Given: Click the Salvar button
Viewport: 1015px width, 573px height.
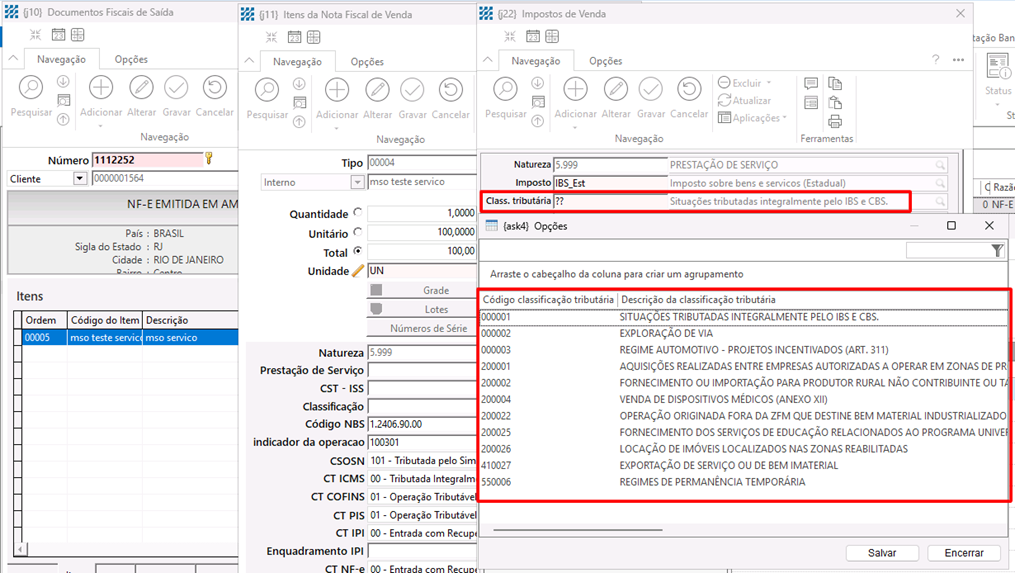Looking at the screenshot, I should pos(881,553).
